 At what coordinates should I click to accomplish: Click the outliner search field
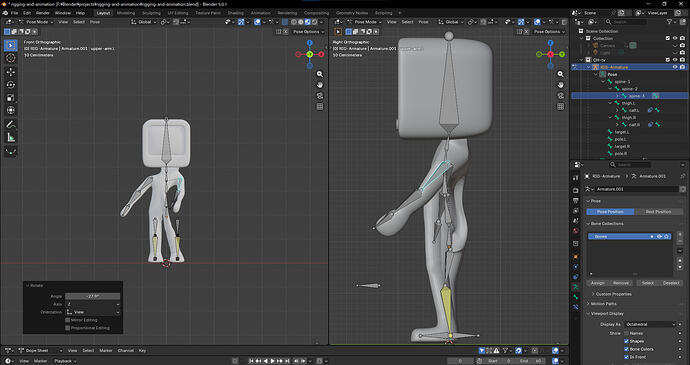click(626, 22)
